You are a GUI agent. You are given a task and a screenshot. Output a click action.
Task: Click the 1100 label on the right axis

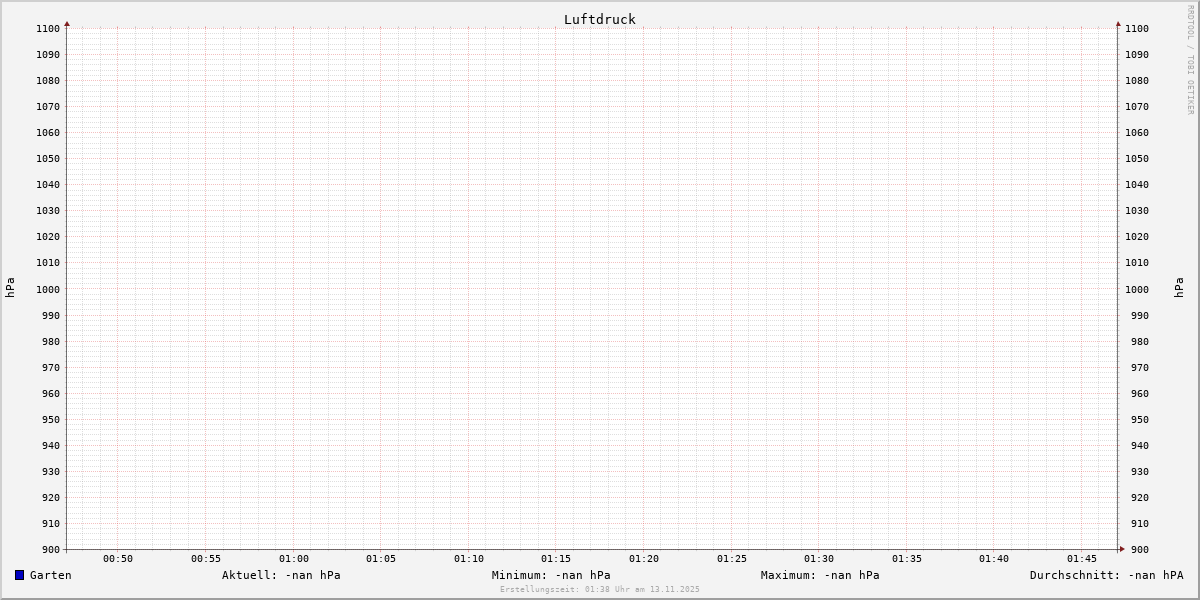(1137, 29)
